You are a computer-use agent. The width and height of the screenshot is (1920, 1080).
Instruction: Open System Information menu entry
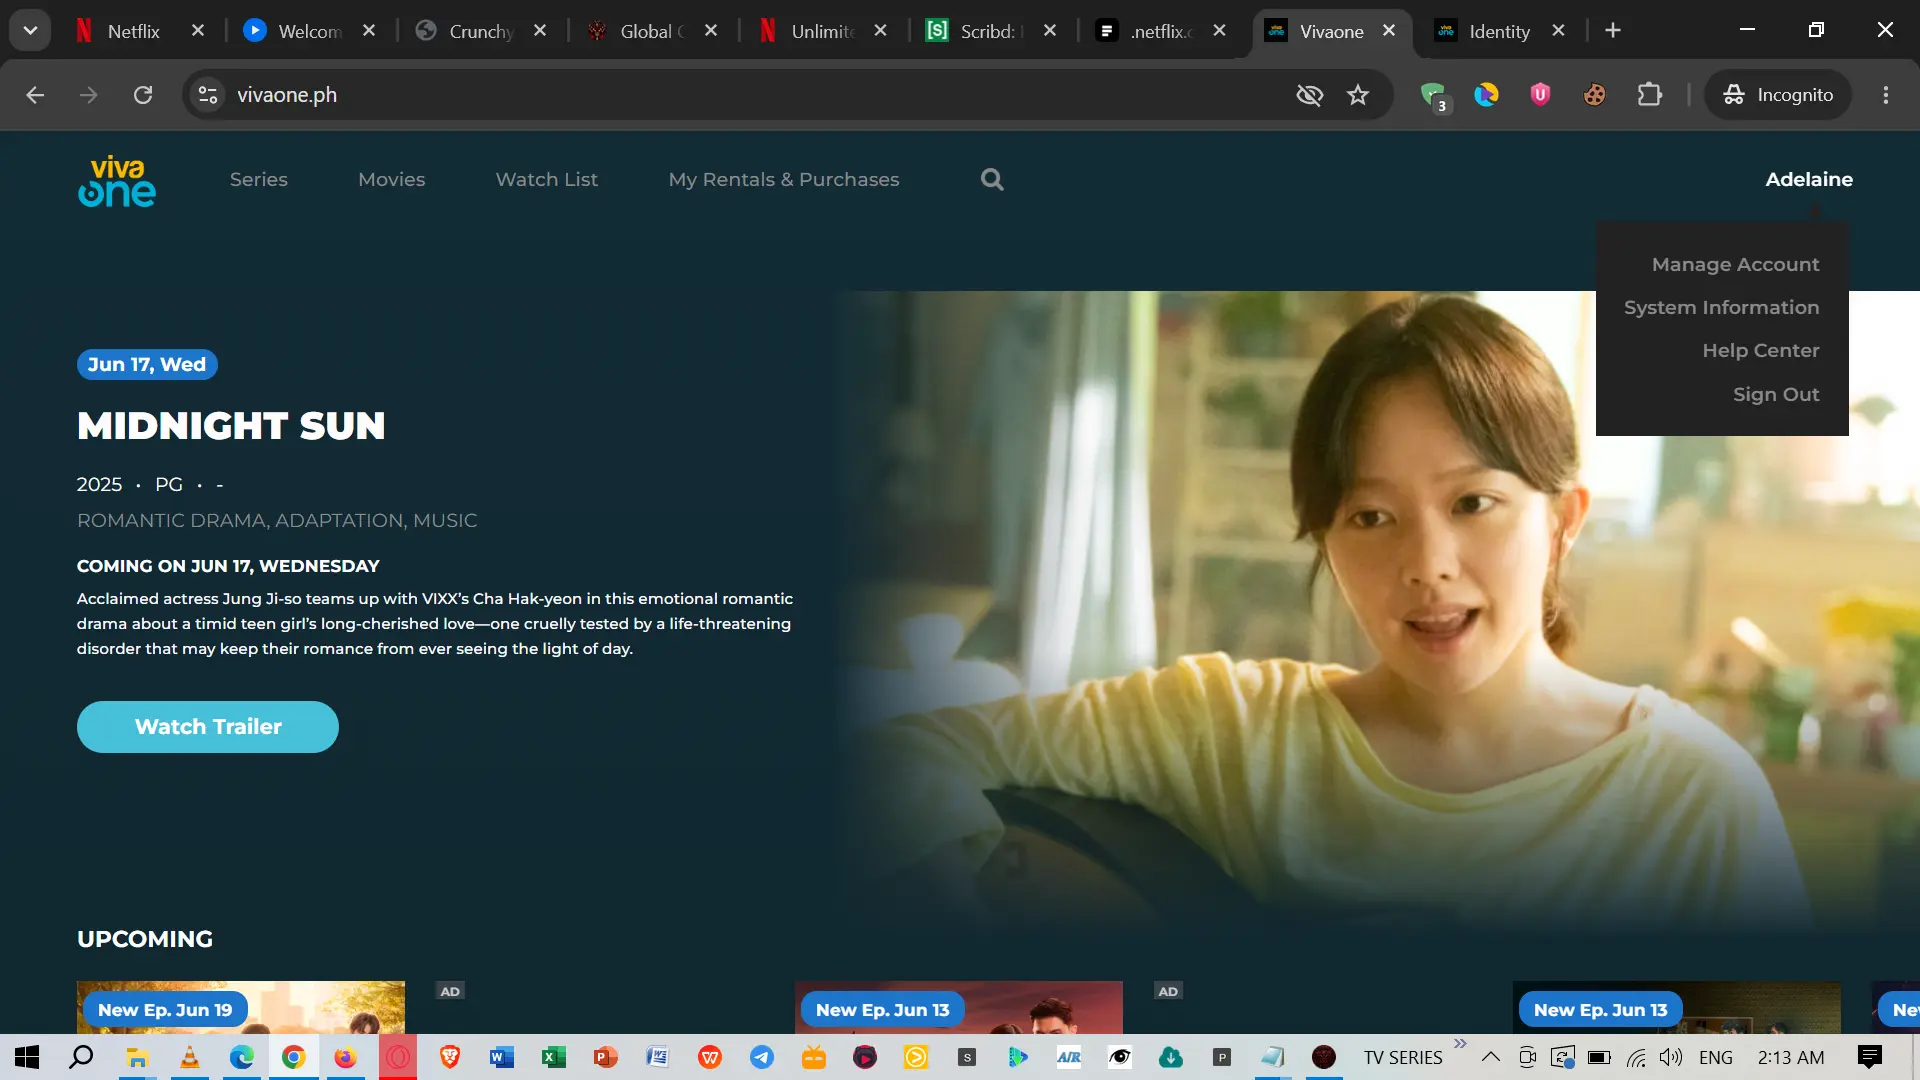click(1721, 307)
